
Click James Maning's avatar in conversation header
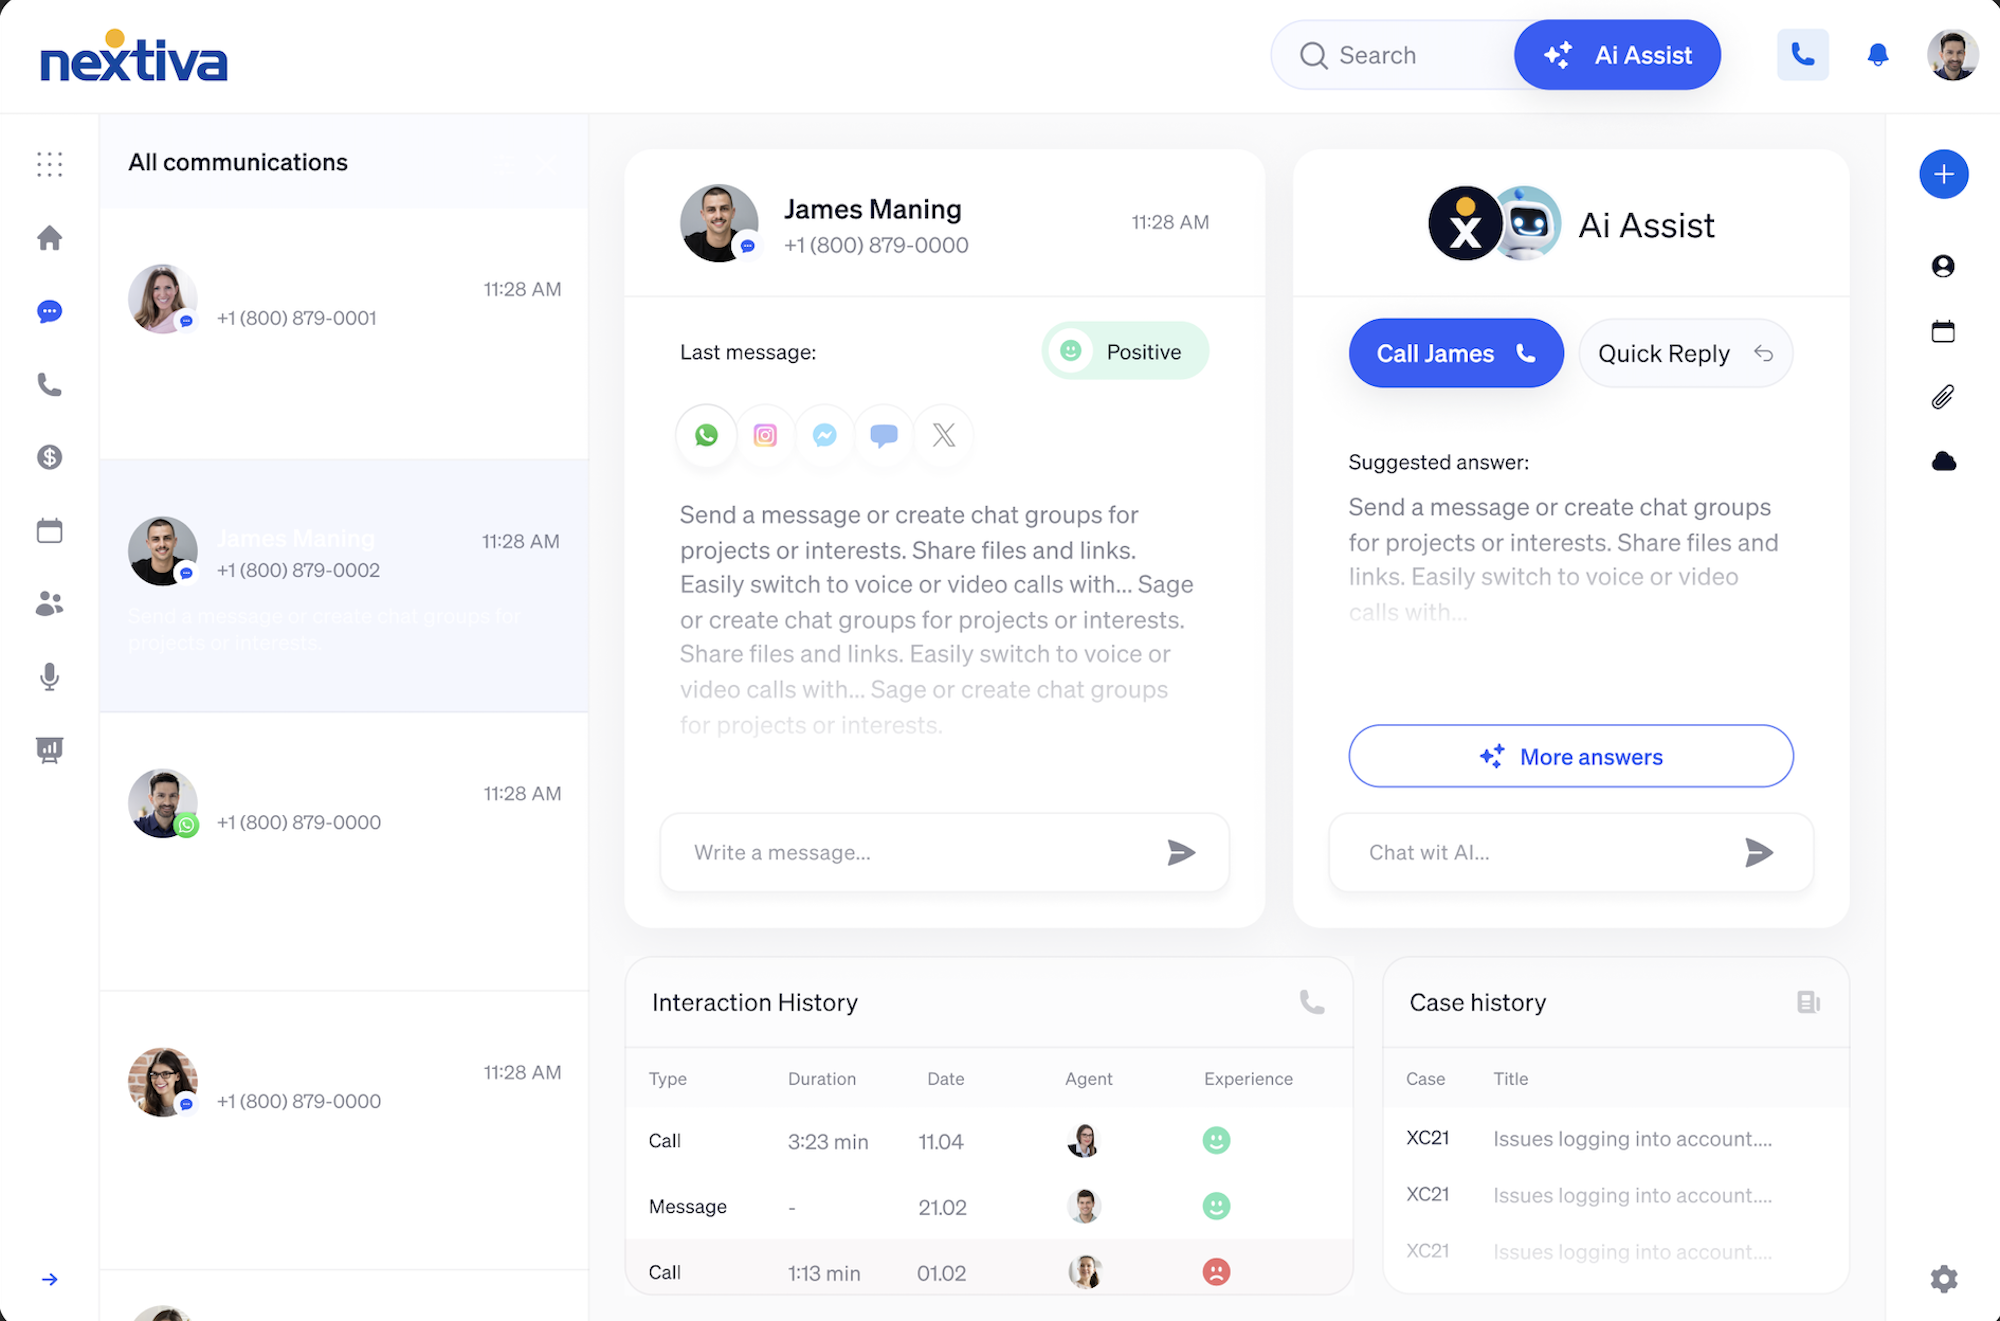tap(719, 223)
